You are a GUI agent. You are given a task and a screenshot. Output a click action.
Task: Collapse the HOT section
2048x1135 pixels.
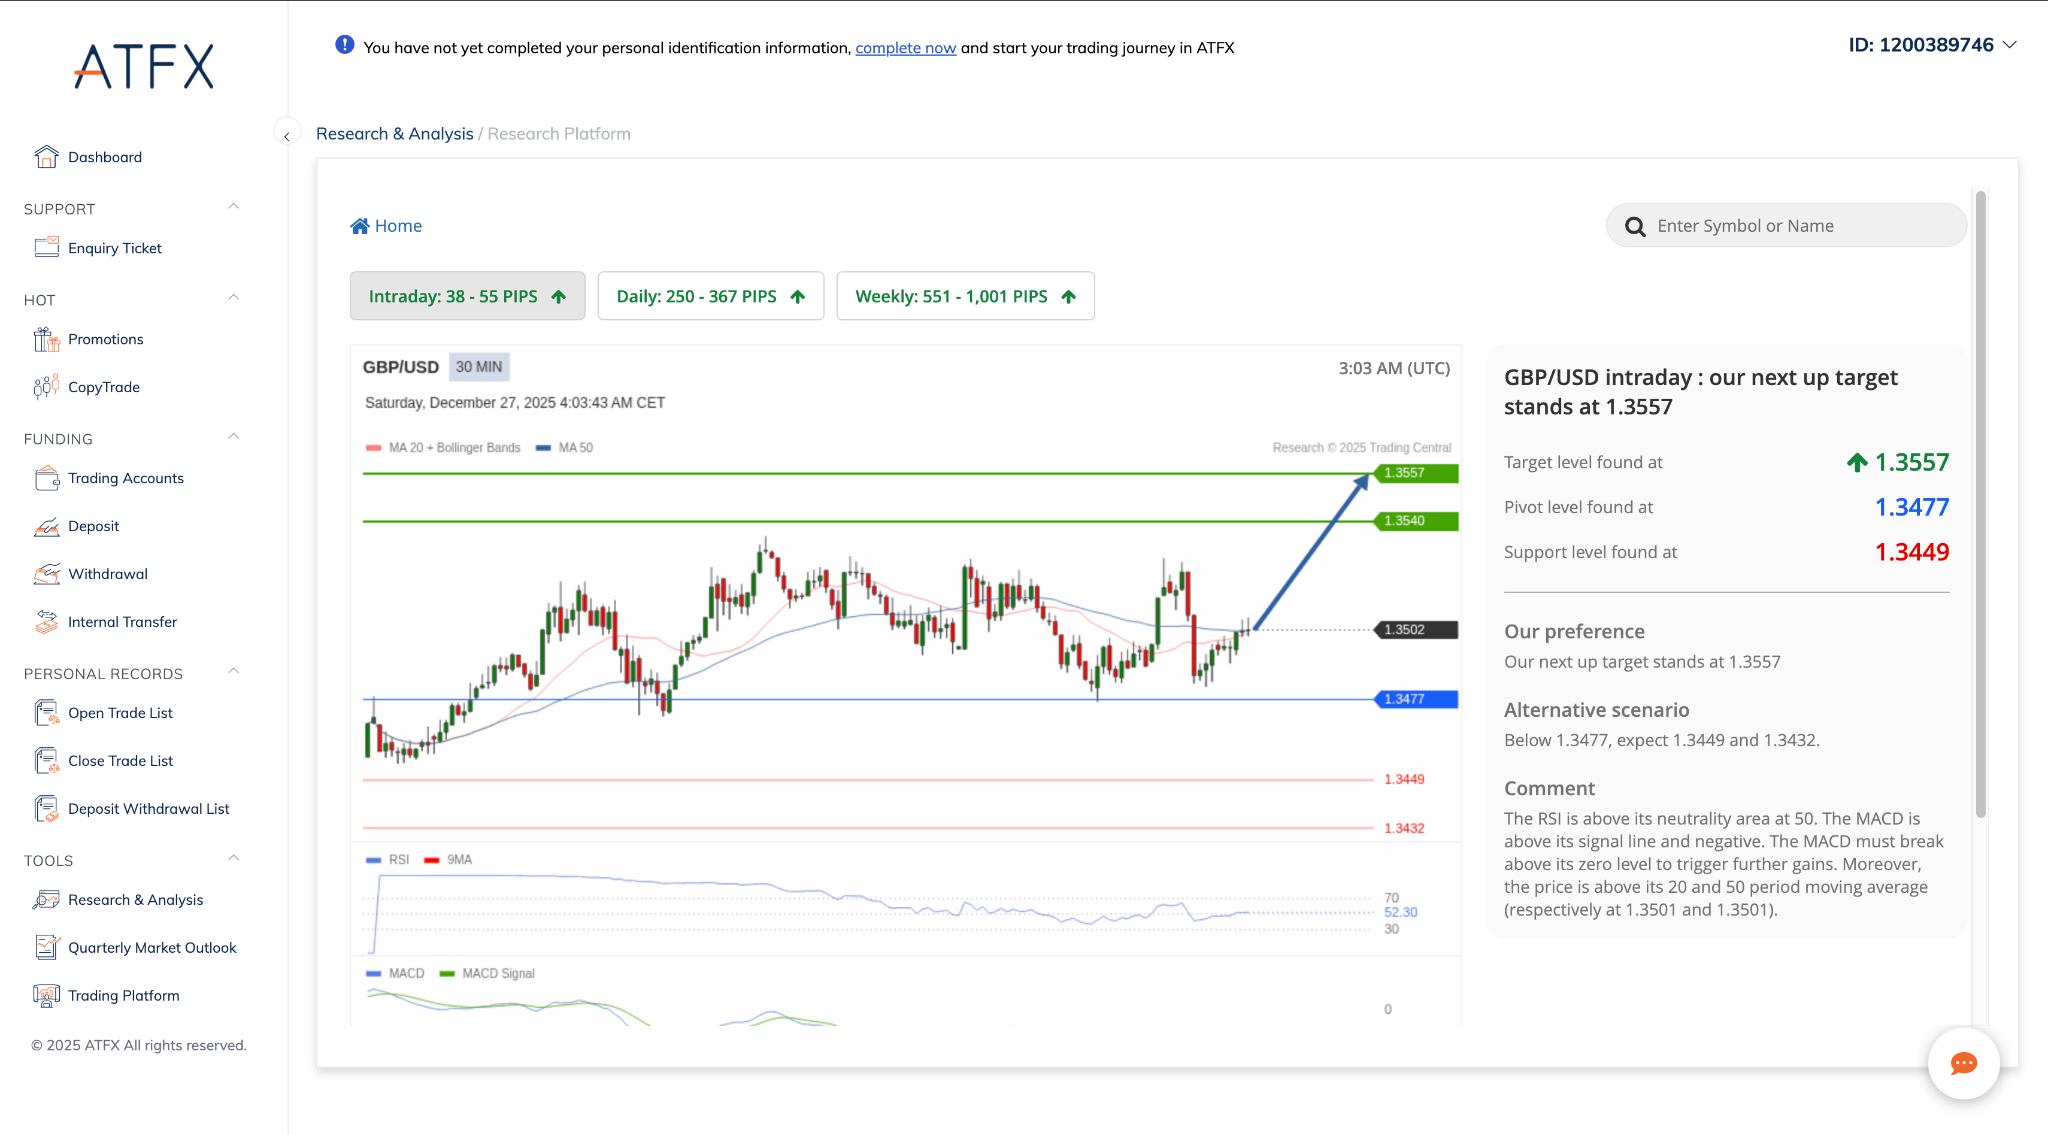pyautogui.click(x=233, y=298)
